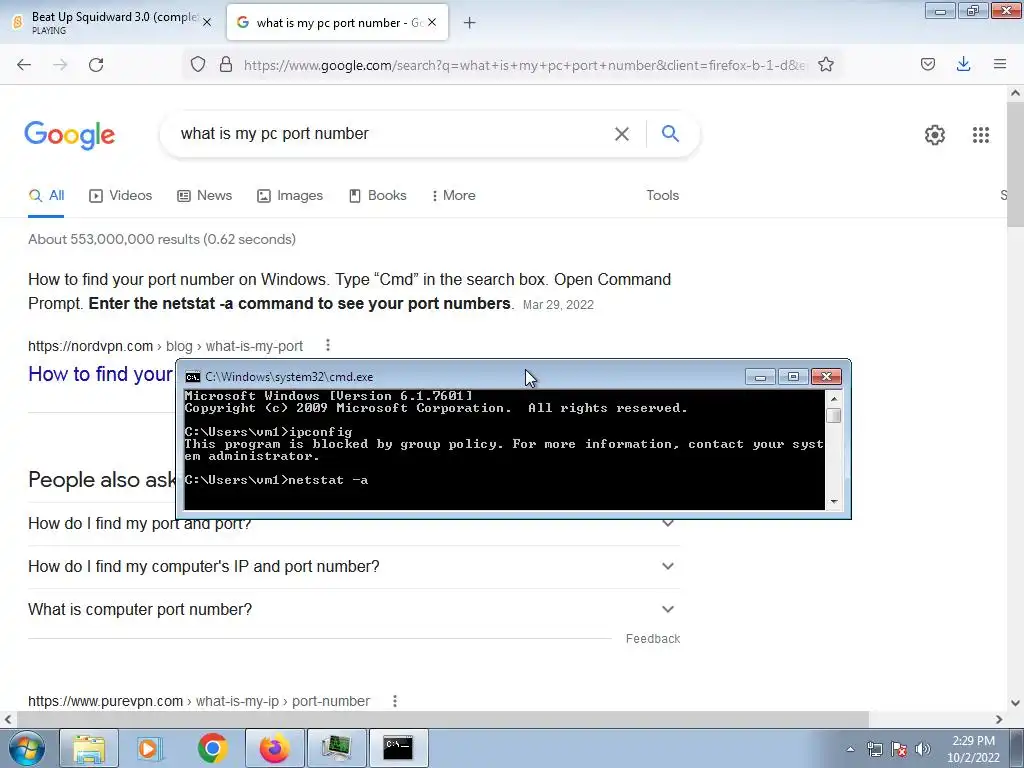Bookmark this page with the star
1024x768 pixels.
[826, 65]
